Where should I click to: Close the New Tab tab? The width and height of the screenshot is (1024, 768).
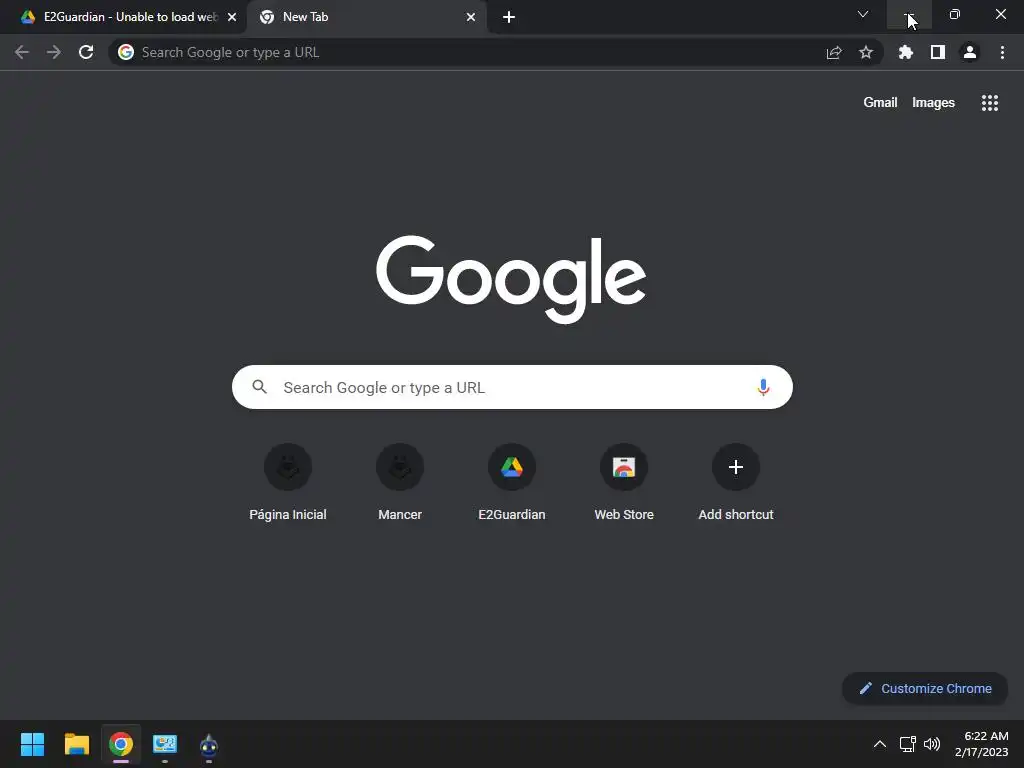click(x=471, y=17)
